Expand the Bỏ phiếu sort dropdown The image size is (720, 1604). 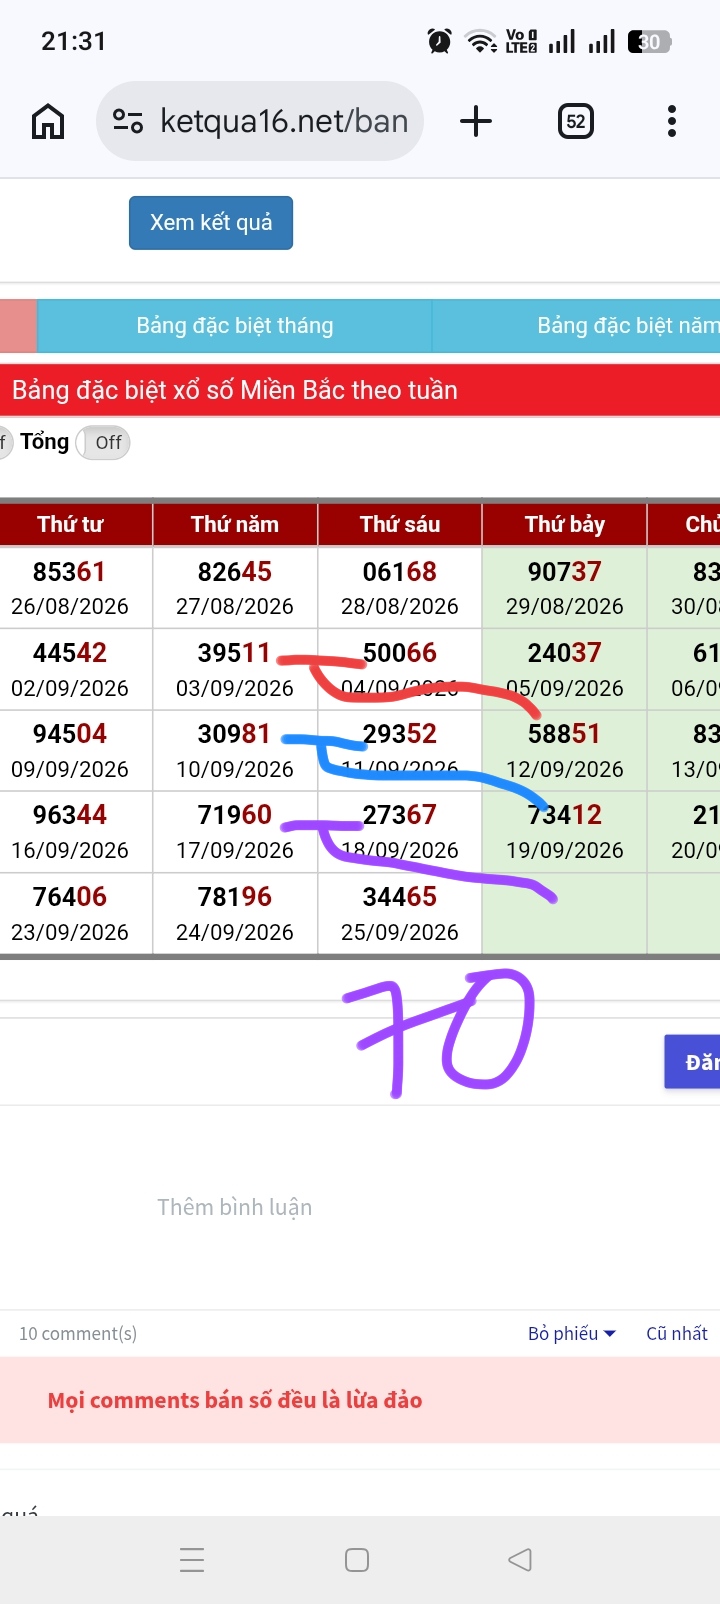pos(572,1333)
